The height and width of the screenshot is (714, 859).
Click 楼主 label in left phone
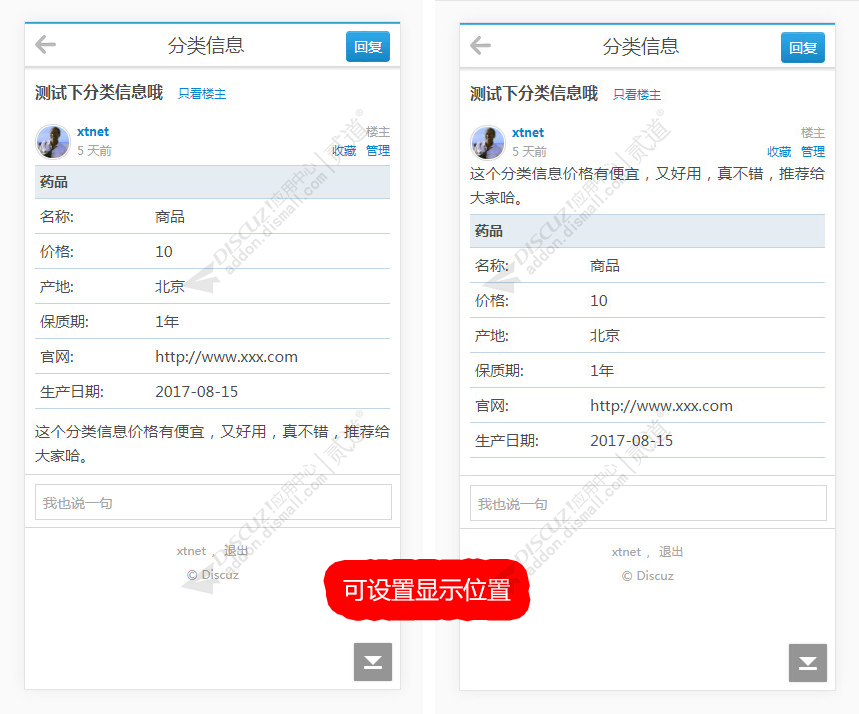(378, 132)
